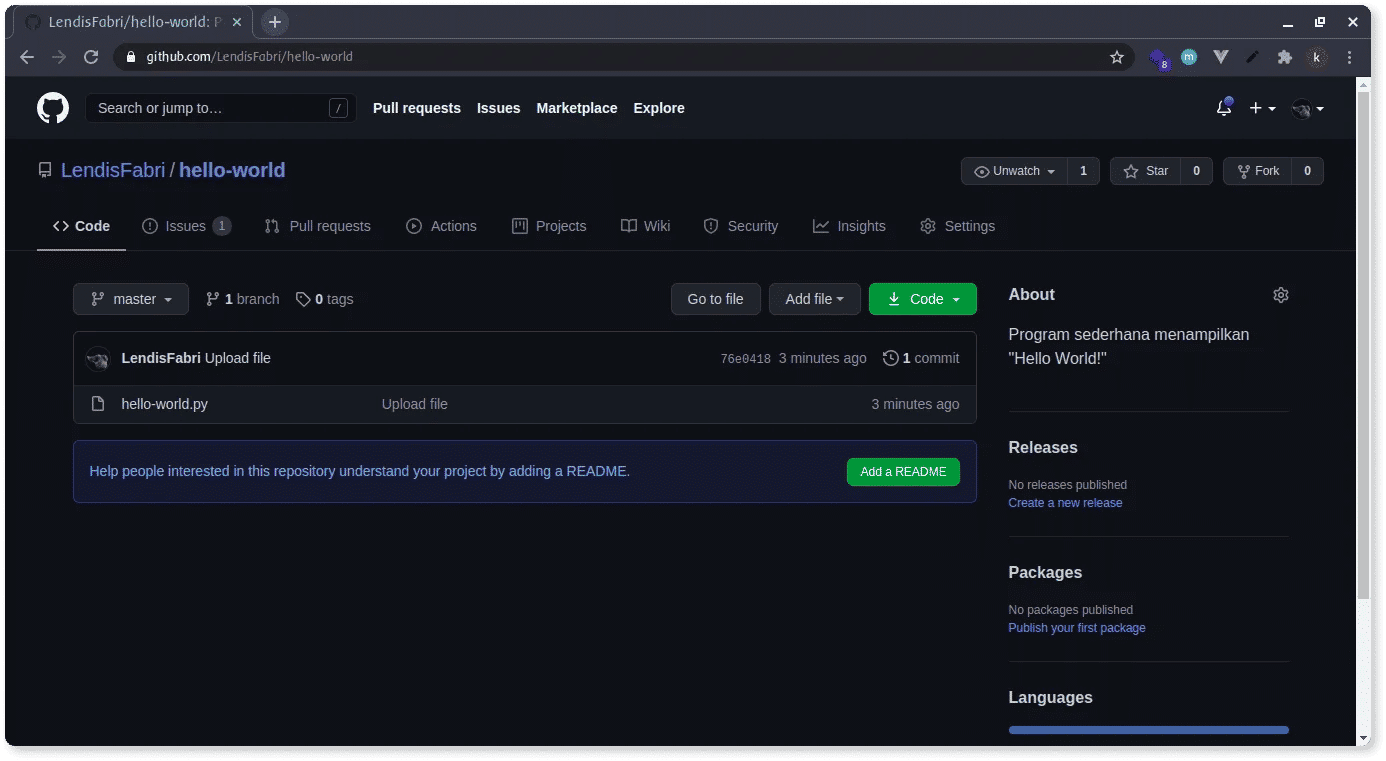Open the repository Settings tab
Viewport: 1386px width, 761px height.
957,226
